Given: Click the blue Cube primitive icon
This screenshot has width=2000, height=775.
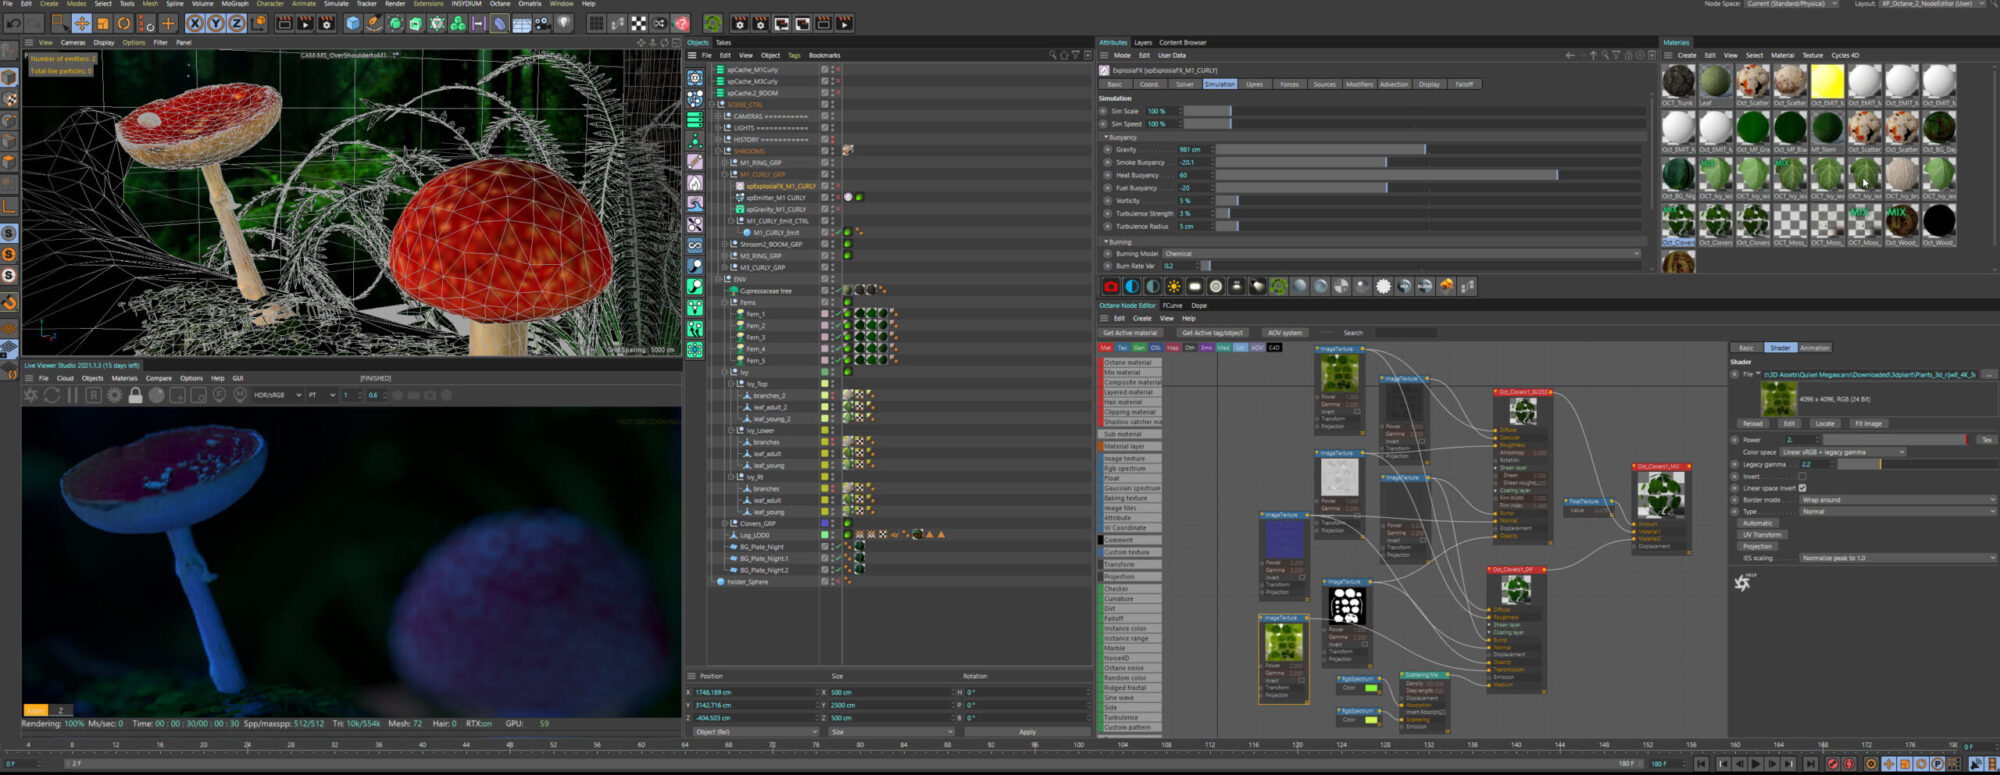Looking at the screenshot, I should 353,23.
